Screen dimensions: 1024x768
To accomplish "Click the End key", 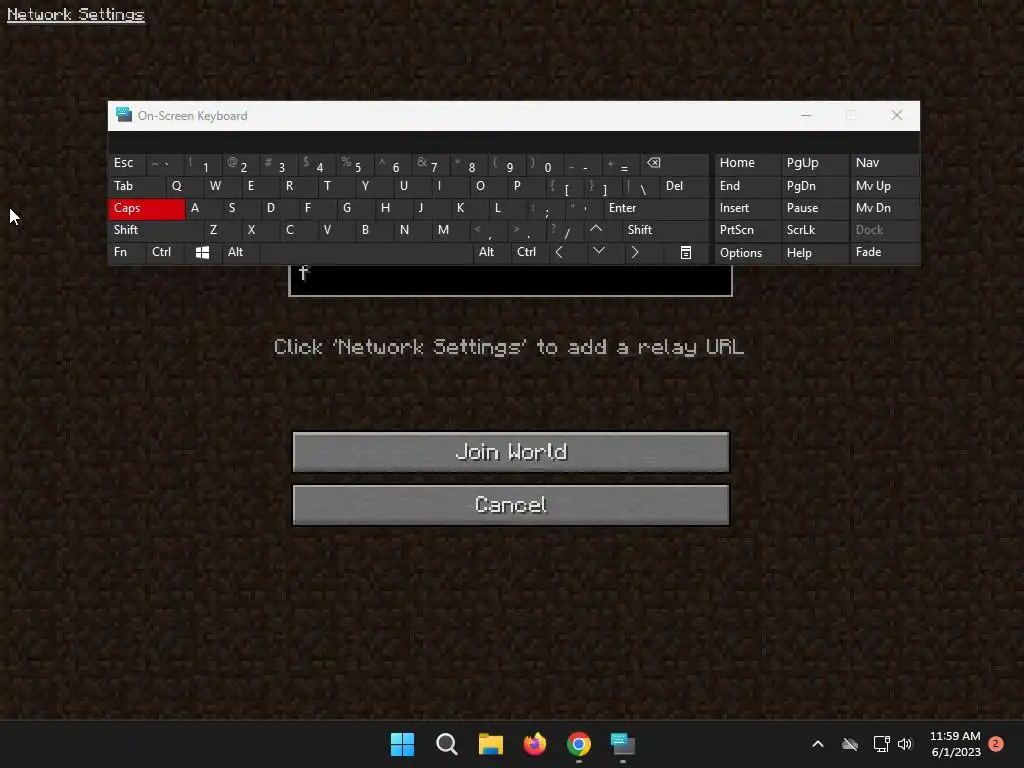I will (747, 186).
